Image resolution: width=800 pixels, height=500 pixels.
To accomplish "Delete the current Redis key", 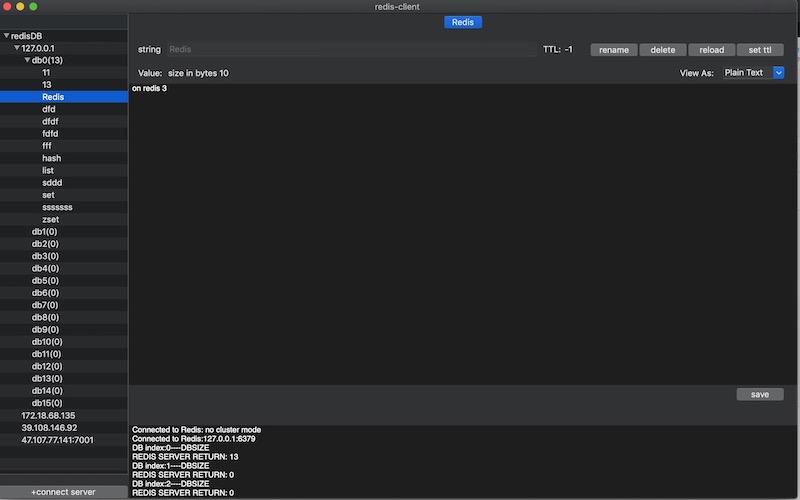I will tap(662, 50).
